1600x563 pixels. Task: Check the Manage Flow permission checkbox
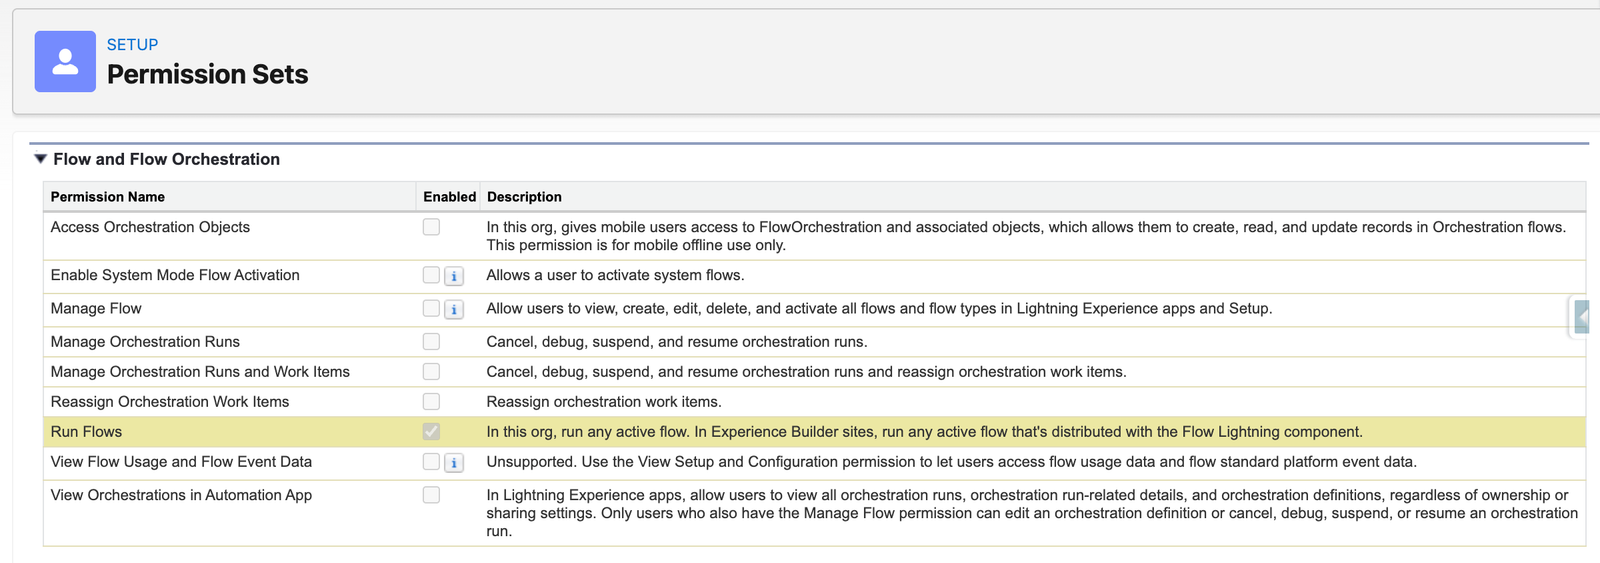tap(431, 309)
